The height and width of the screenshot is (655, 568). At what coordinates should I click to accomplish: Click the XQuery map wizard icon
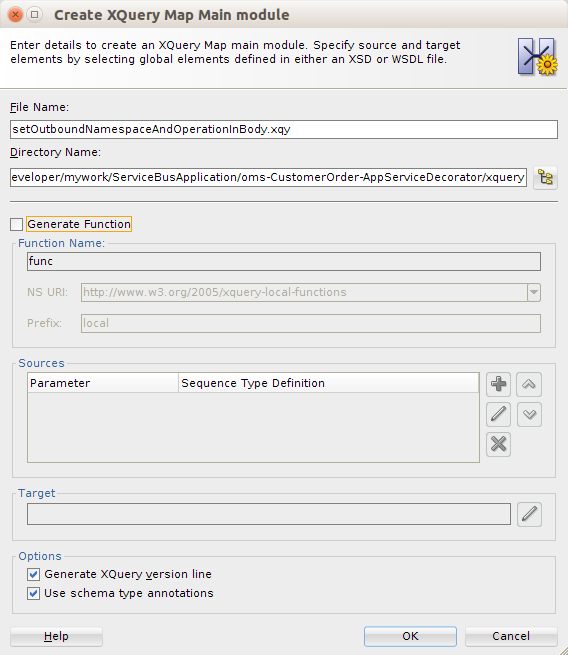click(x=538, y=56)
